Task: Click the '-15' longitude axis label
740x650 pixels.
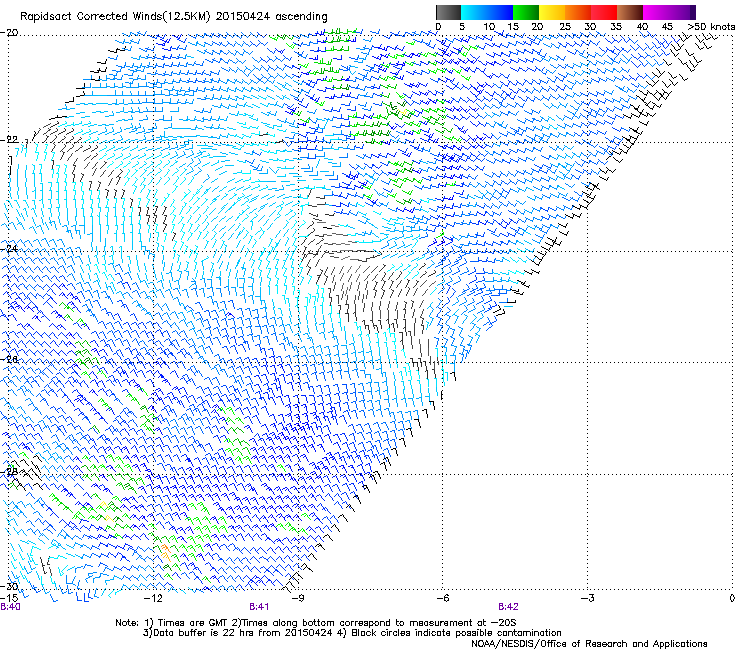Action: click(9, 598)
